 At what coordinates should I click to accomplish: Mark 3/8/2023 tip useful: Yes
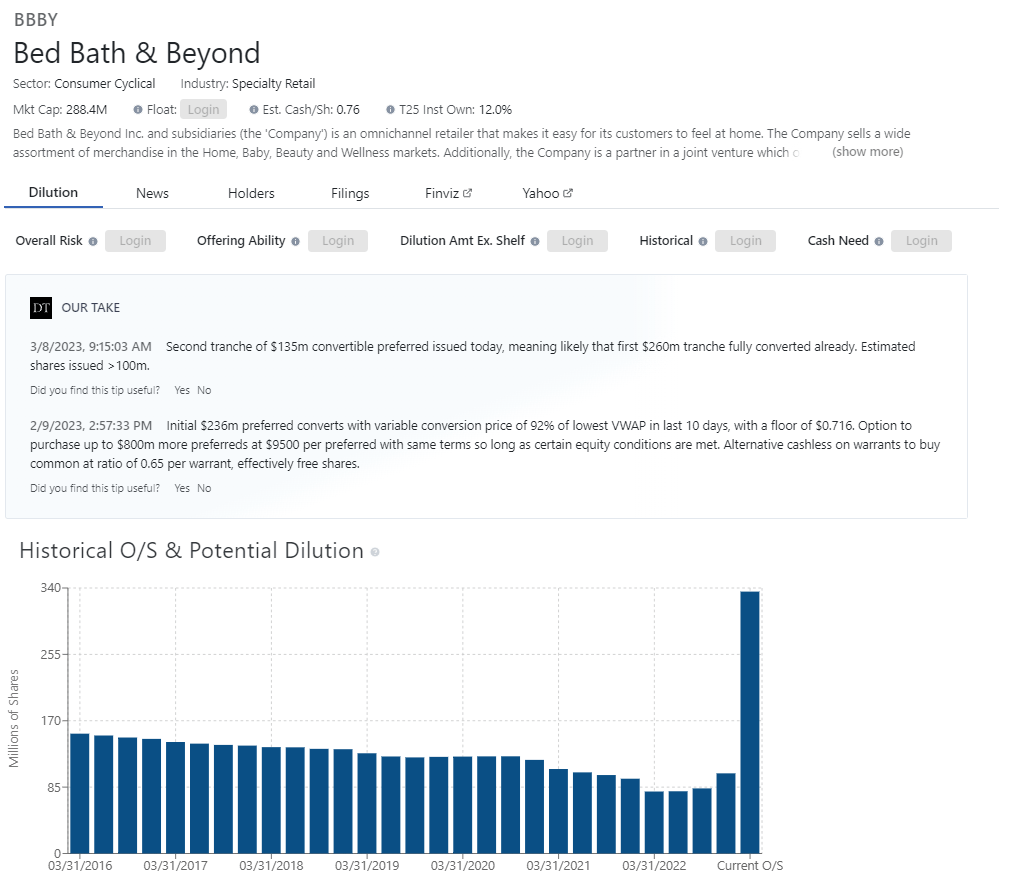tap(182, 390)
